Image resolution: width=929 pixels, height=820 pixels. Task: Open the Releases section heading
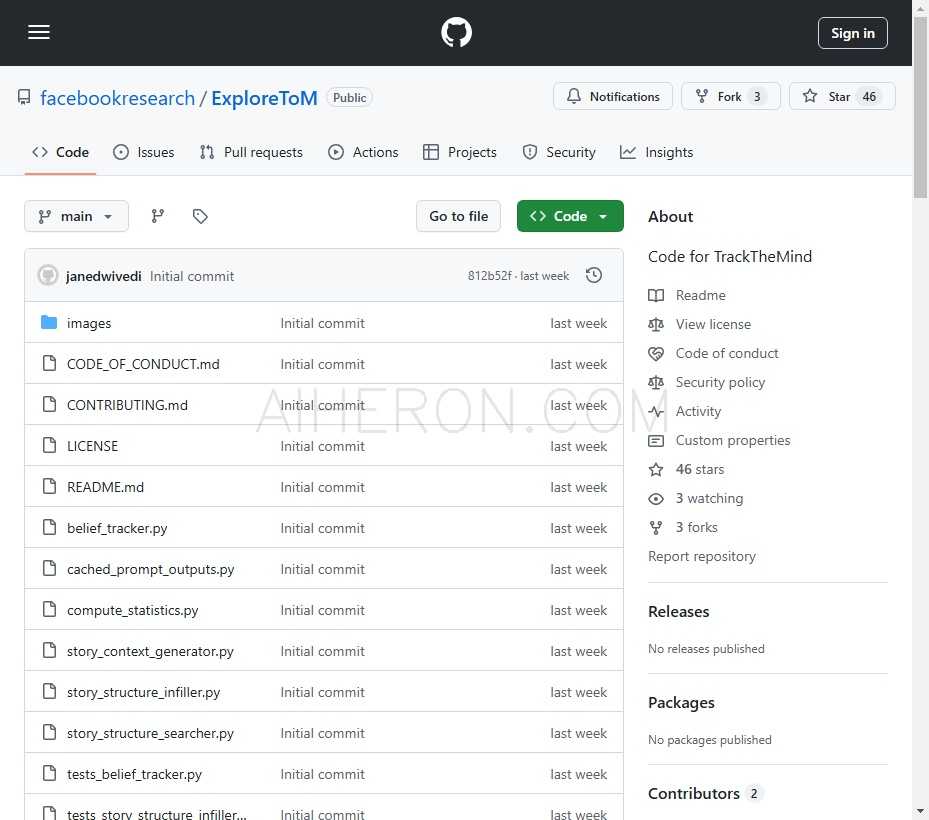(678, 611)
